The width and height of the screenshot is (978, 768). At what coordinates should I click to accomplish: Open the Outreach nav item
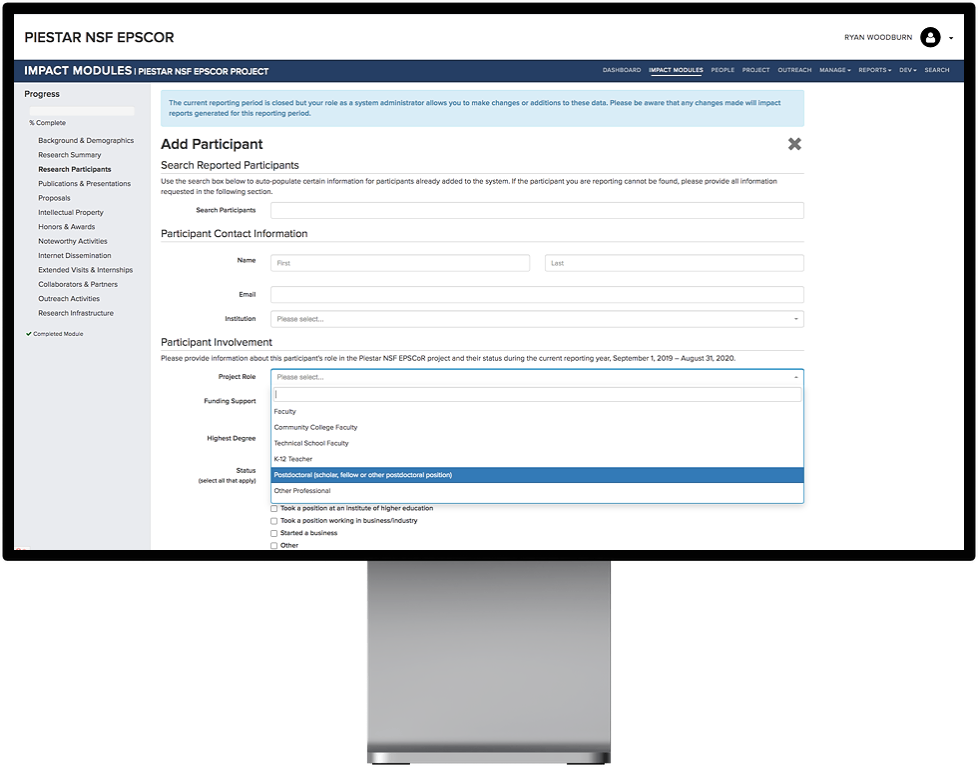(794, 70)
